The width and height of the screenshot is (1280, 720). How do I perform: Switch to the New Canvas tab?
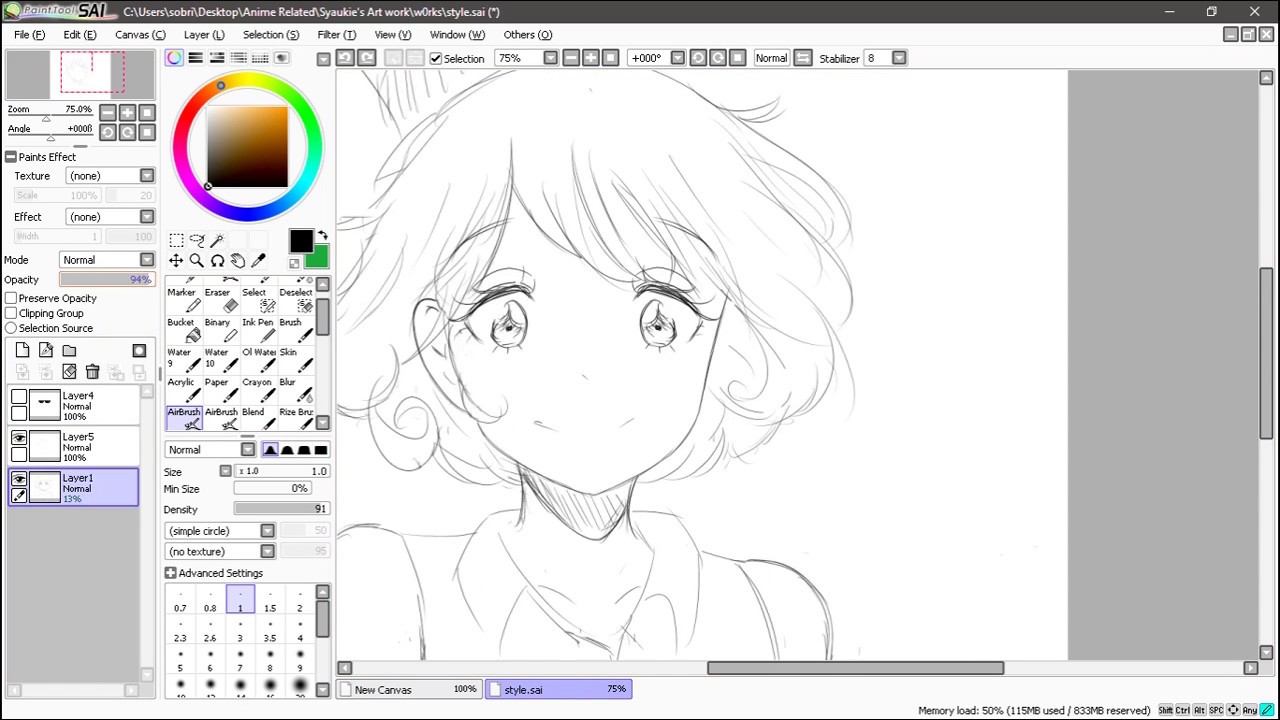pyautogui.click(x=409, y=689)
